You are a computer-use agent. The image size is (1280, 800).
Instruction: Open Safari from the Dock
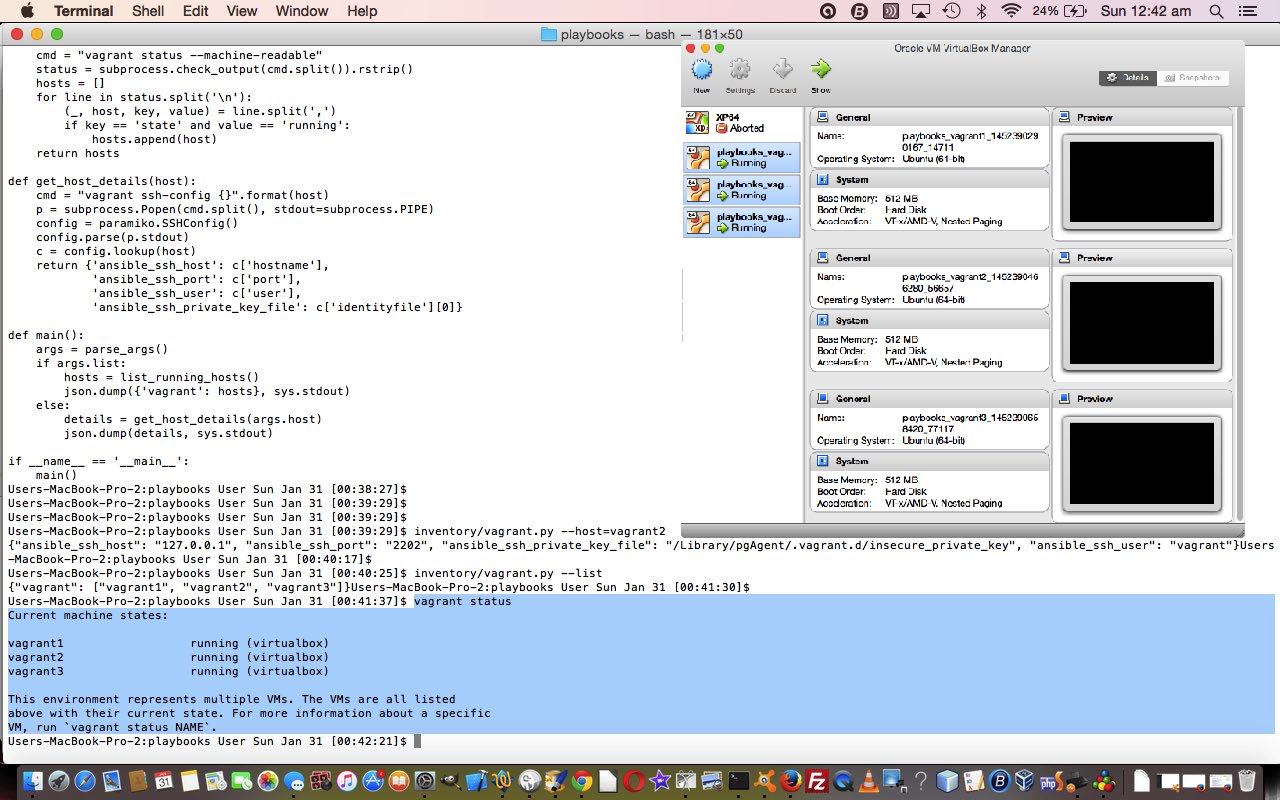[x=85, y=779]
